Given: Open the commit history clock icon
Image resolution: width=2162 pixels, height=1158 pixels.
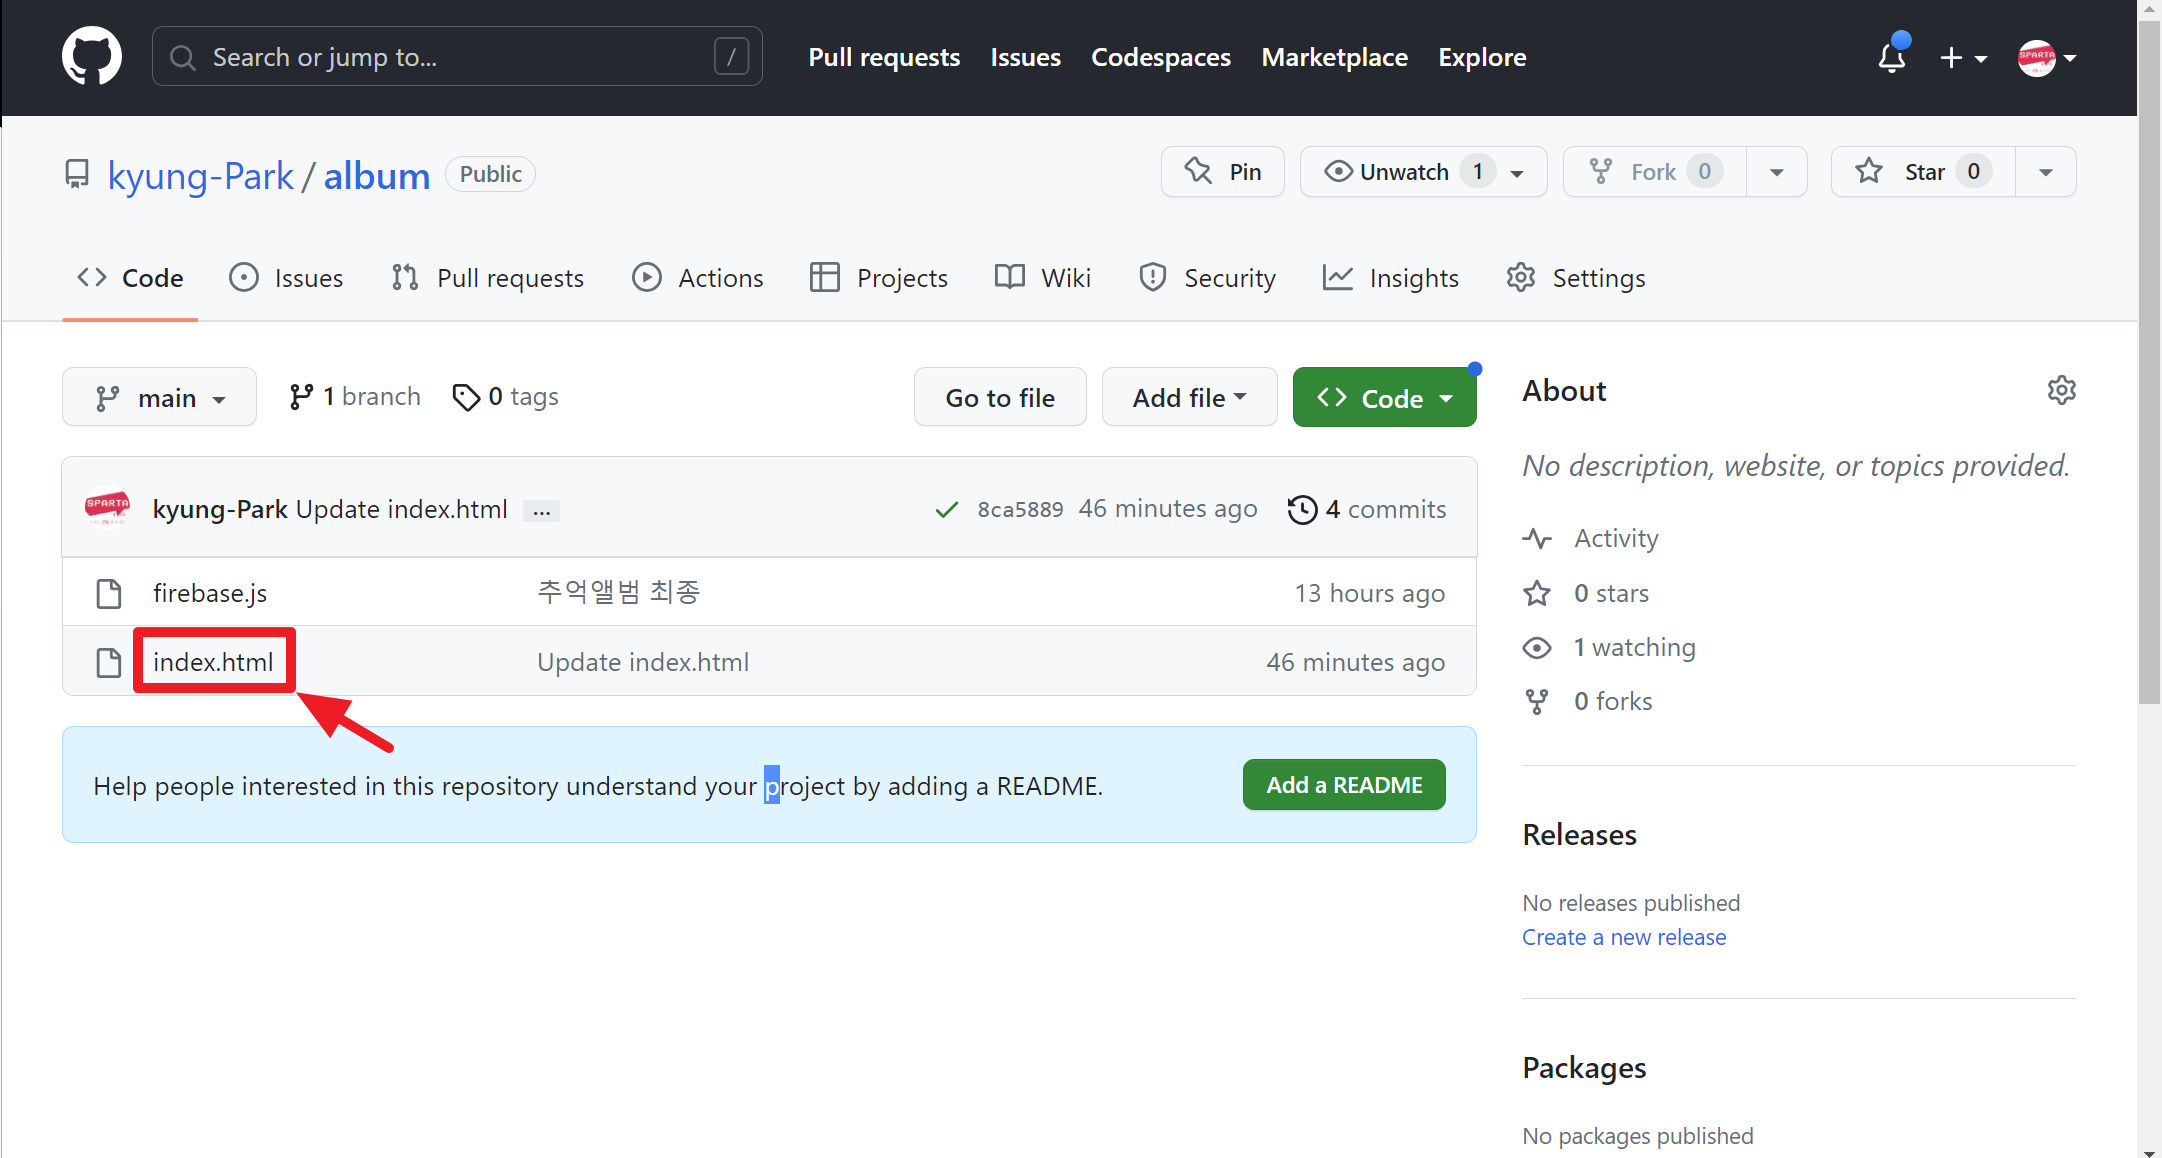Looking at the screenshot, I should click(x=1302, y=510).
